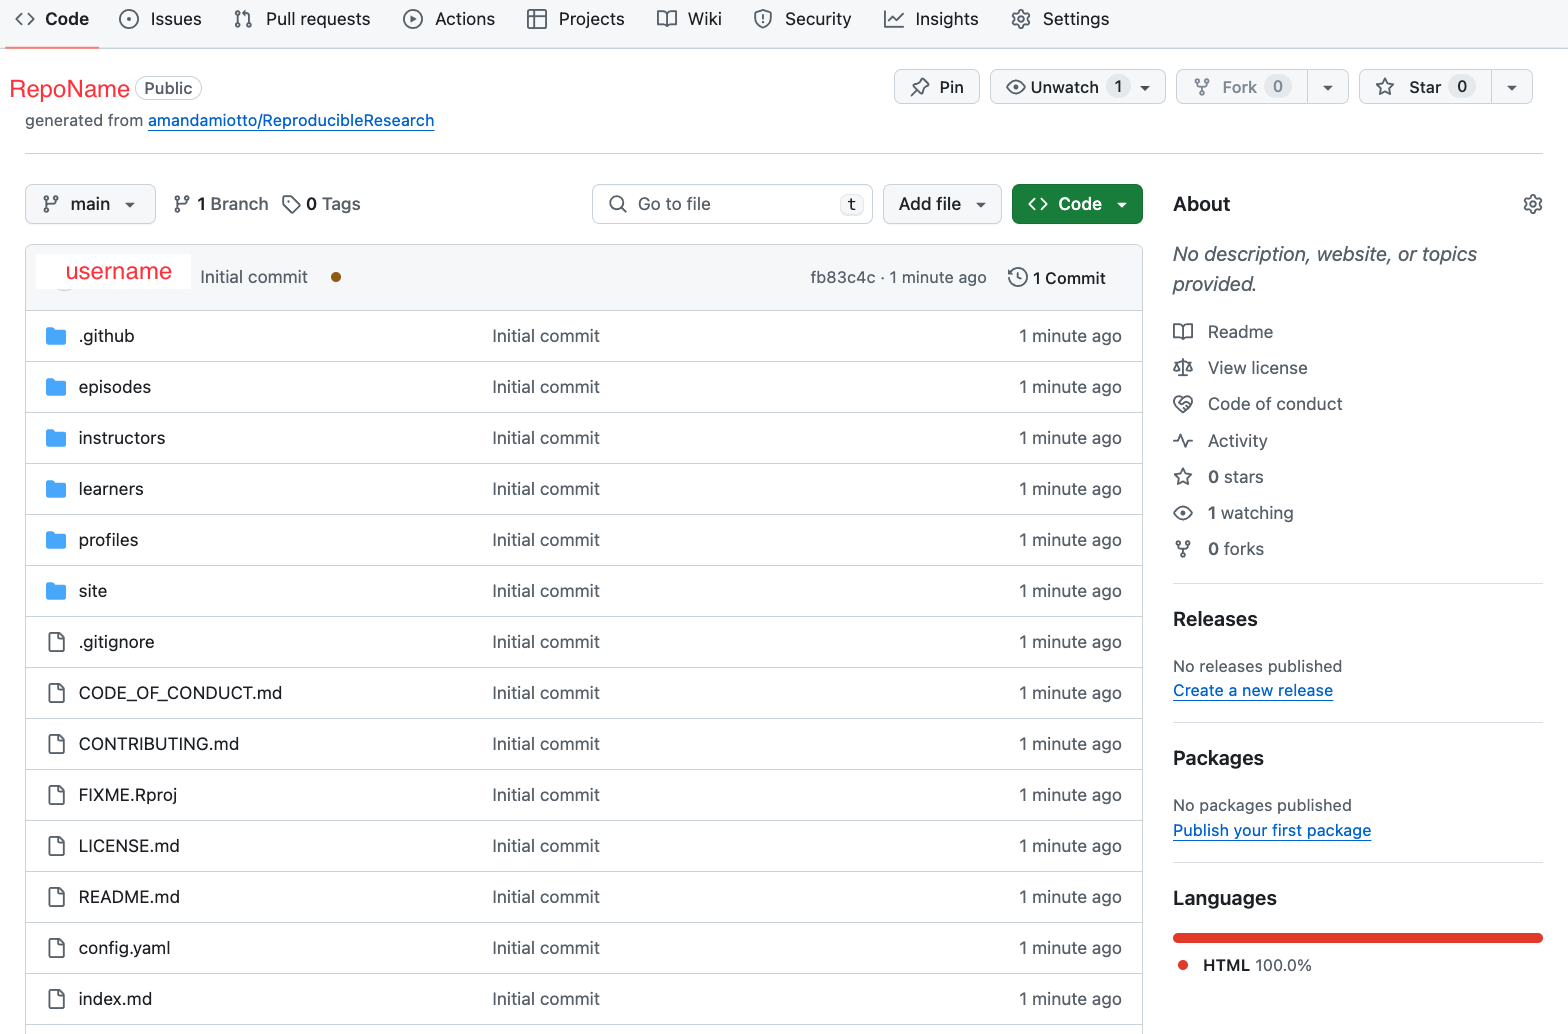Star this repository

[1424, 87]
